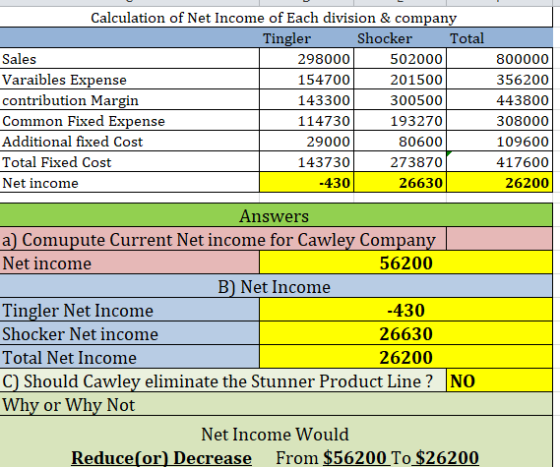Image resolution: width=560 pixels, height=467 pixels.
Task: Select total variable expense 356200
Action: [x=499, y=79]
